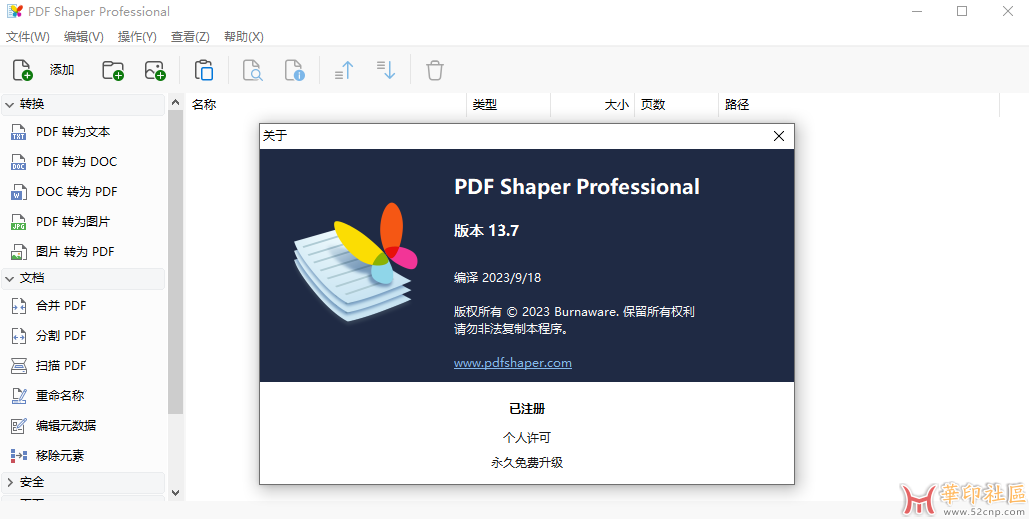Click the 已注册 text in dialog
Image resolution: width=1029 pixels, height=519 pixels.
(x=527, y=409)
